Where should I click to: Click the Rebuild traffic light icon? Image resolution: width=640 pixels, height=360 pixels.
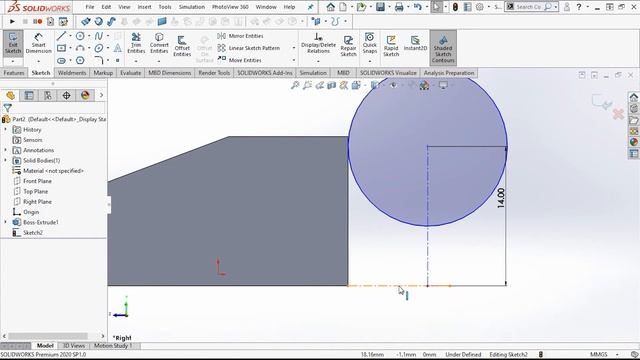pyautogui.click(x=455, y=7)
